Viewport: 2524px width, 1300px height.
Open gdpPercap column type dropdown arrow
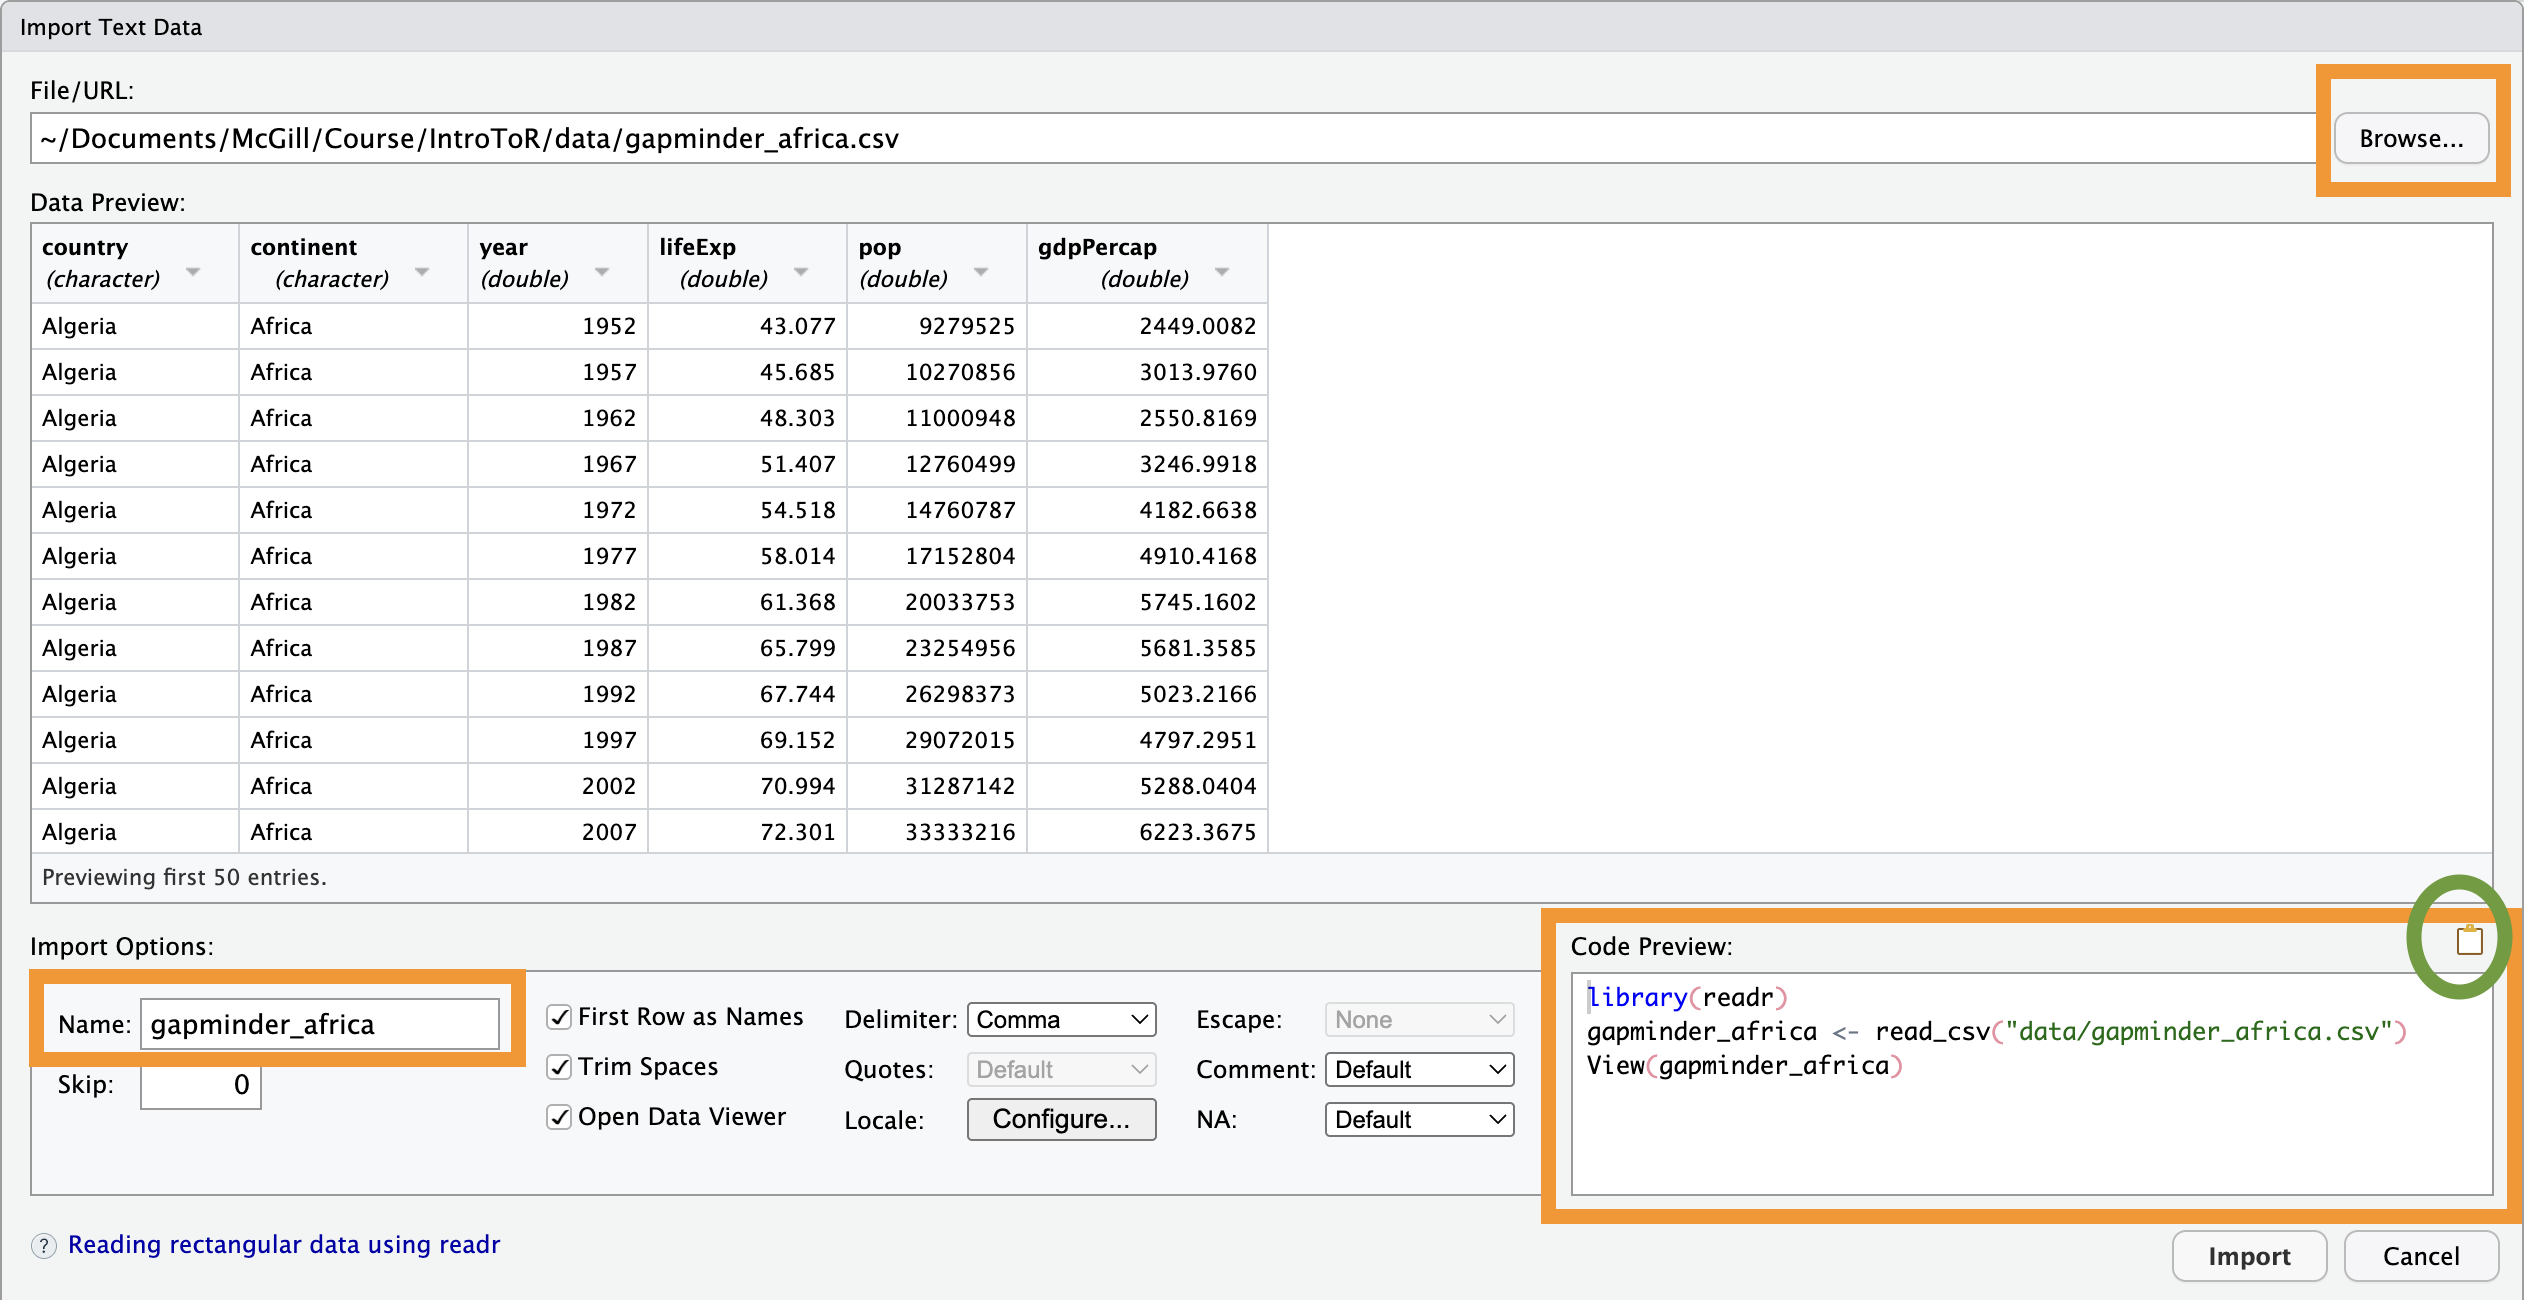tap(1222, 273)
